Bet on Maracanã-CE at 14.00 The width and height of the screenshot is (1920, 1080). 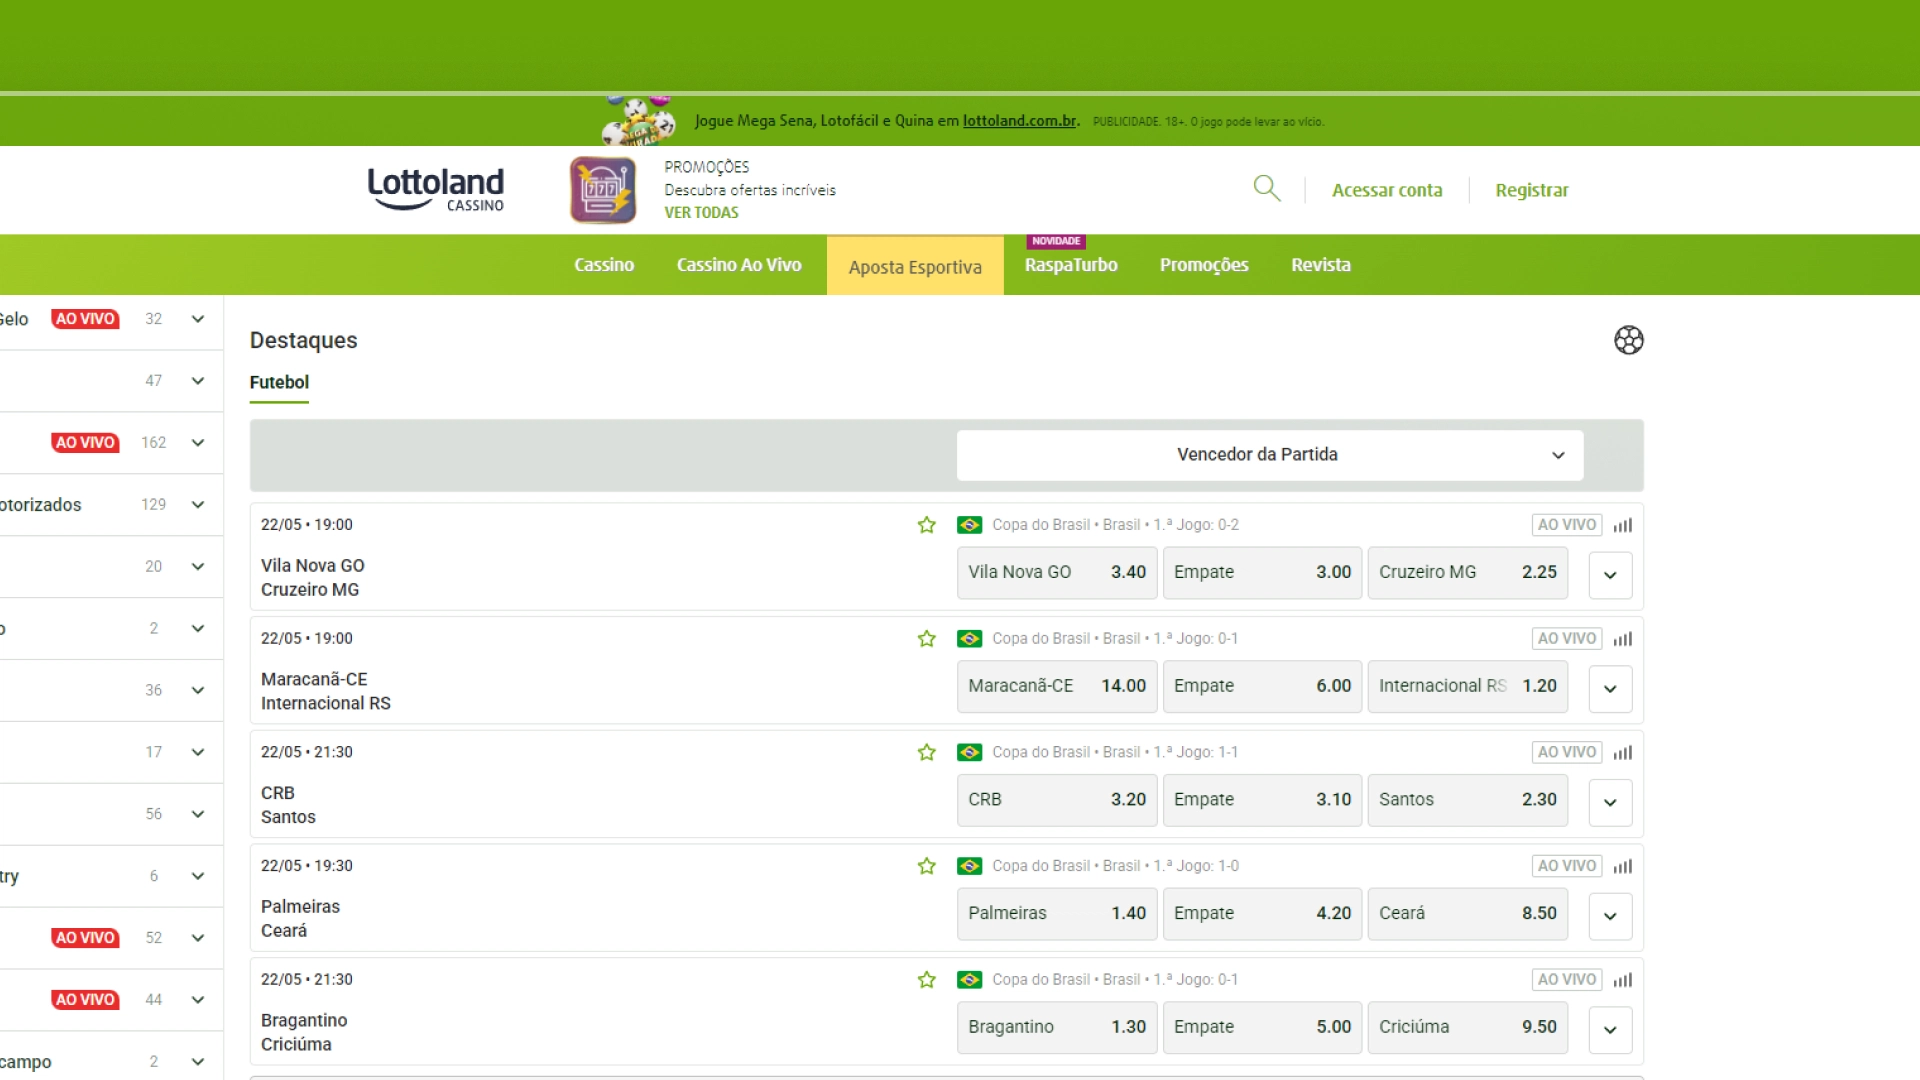1056,687
